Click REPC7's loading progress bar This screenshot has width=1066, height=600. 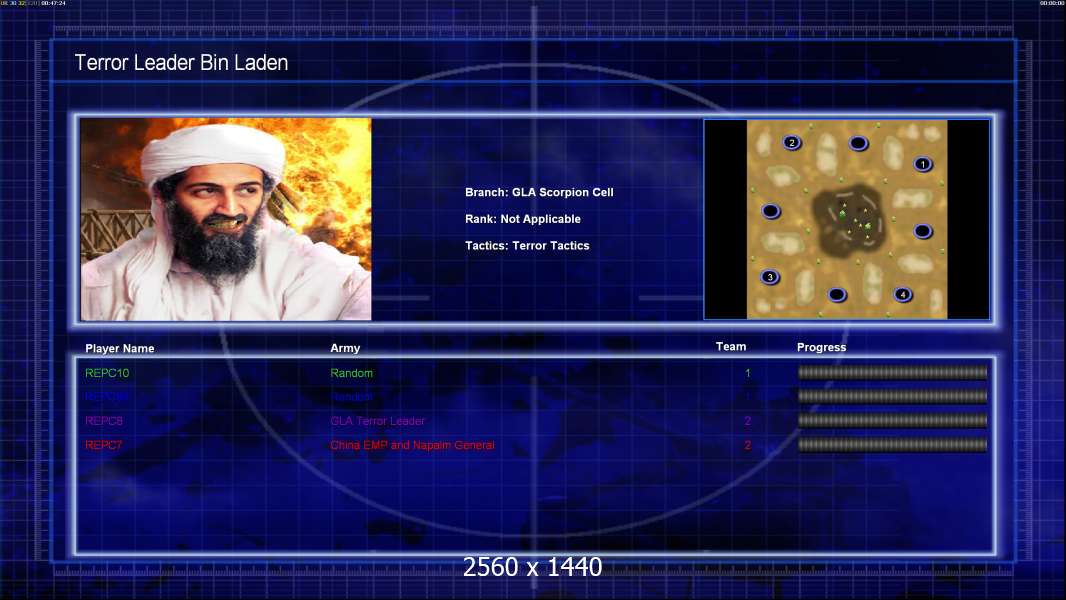click(x=893, y=445)
